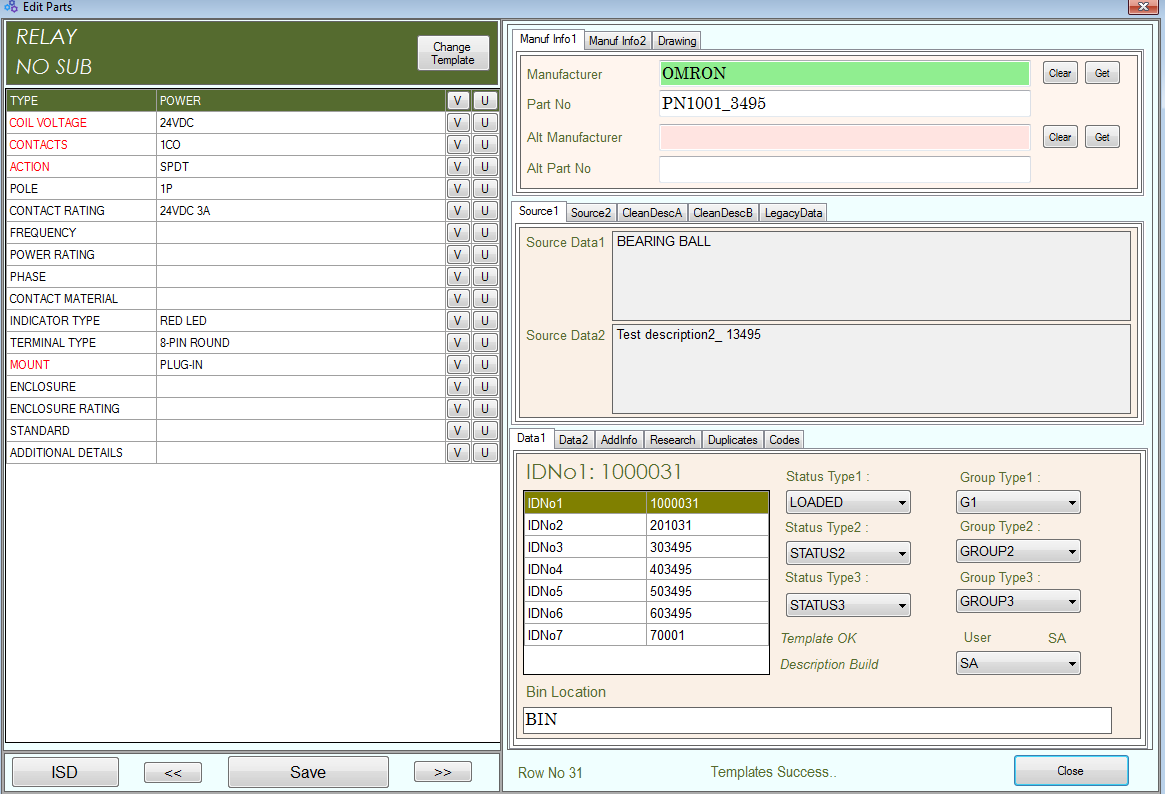This screenshot has width=1165, height=794.
Task: Go to next record with >> button
Action: pyautogui.click(x=443, y=772)
